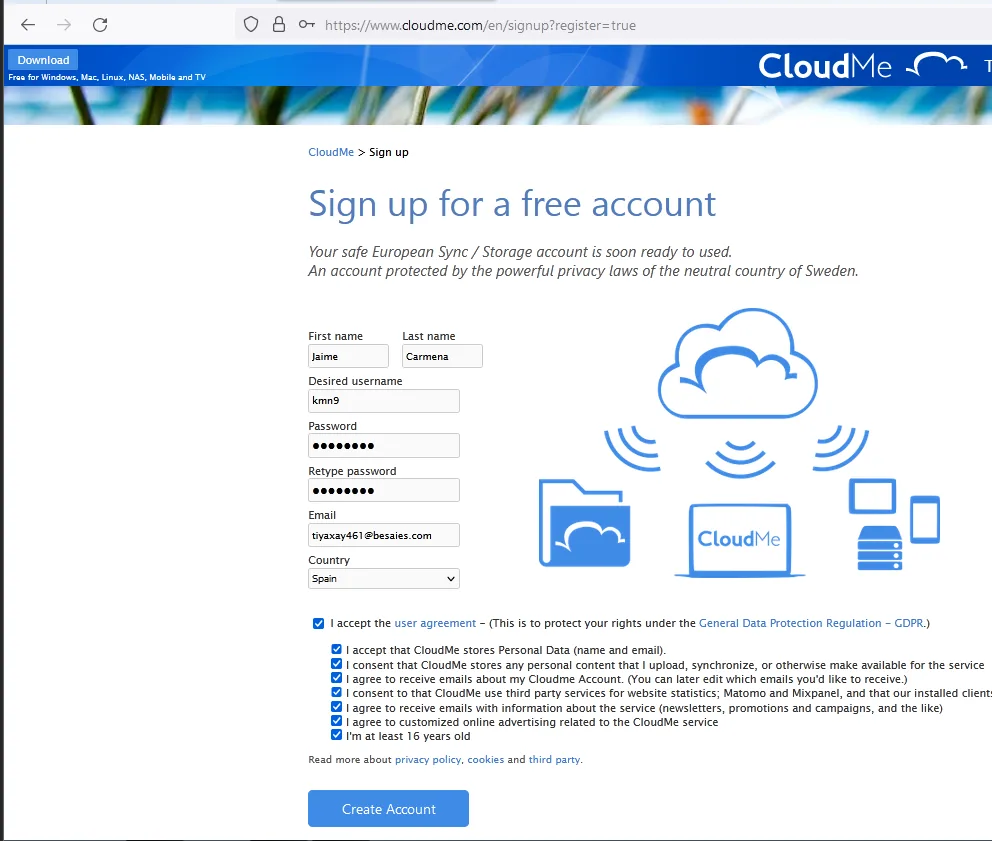Image resolution: width=992 pixels, height=841 pixels.
Task: Toggle third party services consent checkbox
Action: tap(337, 692)
